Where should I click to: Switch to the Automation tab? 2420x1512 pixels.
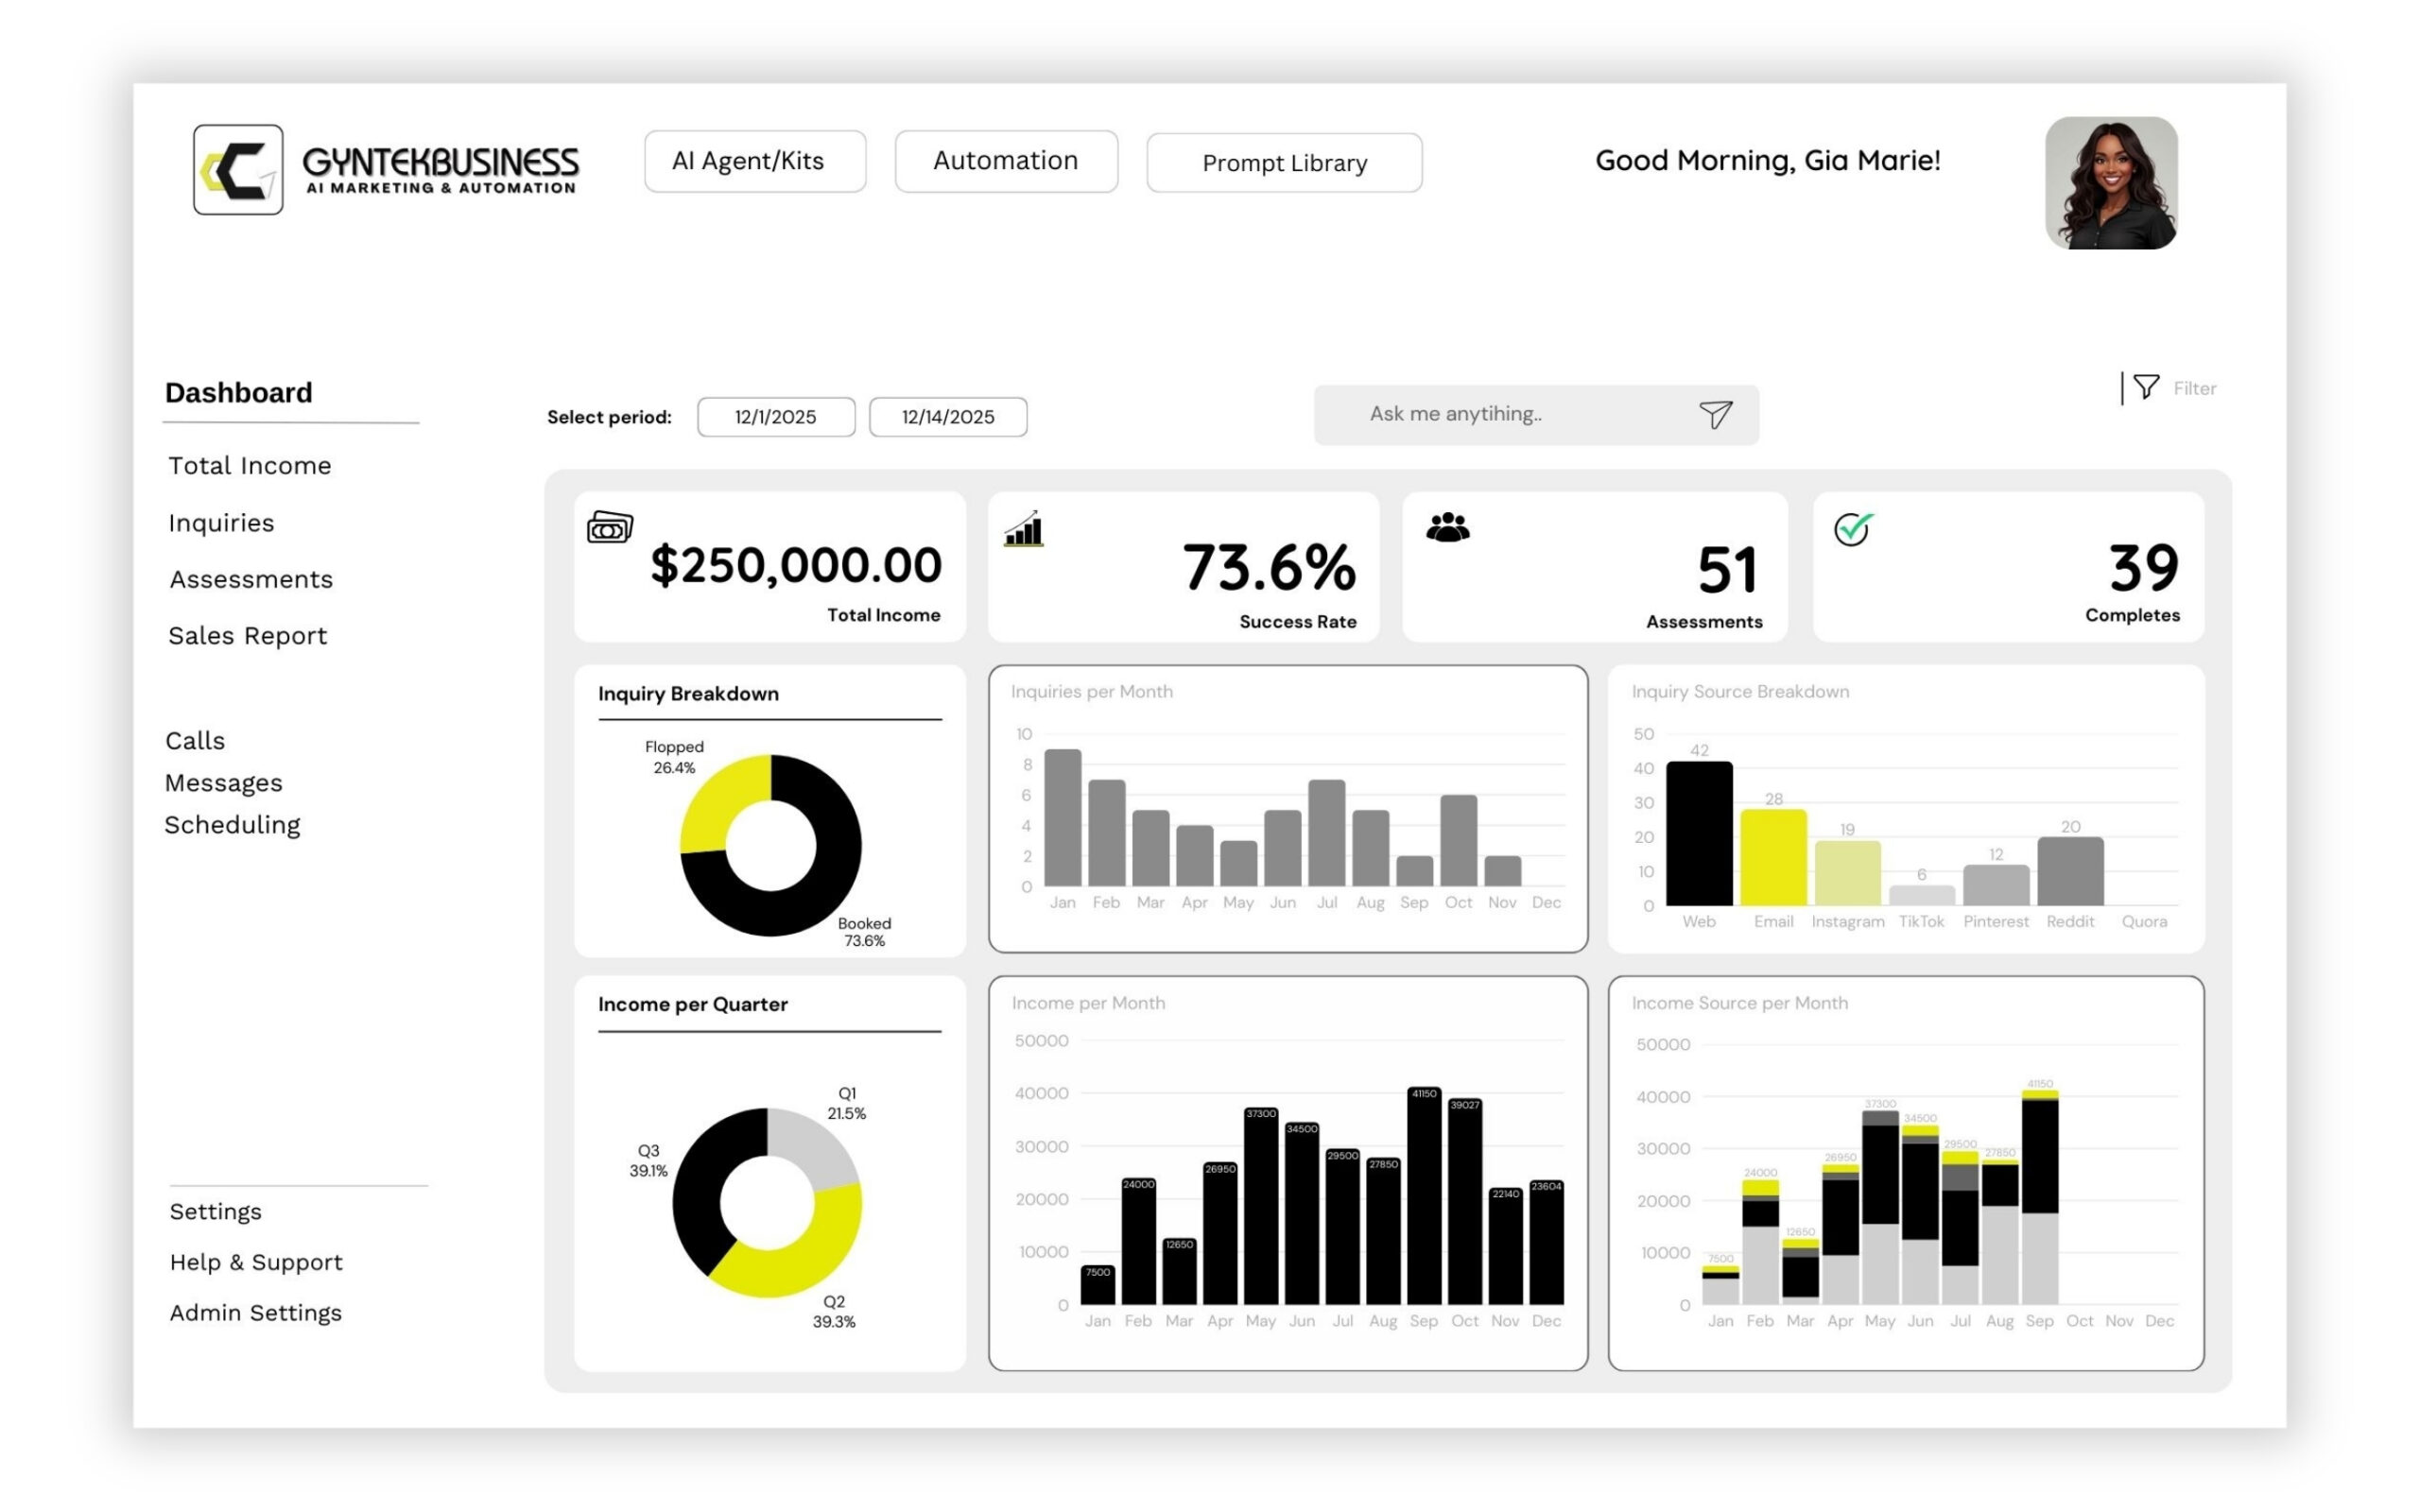pos(1005,160)
